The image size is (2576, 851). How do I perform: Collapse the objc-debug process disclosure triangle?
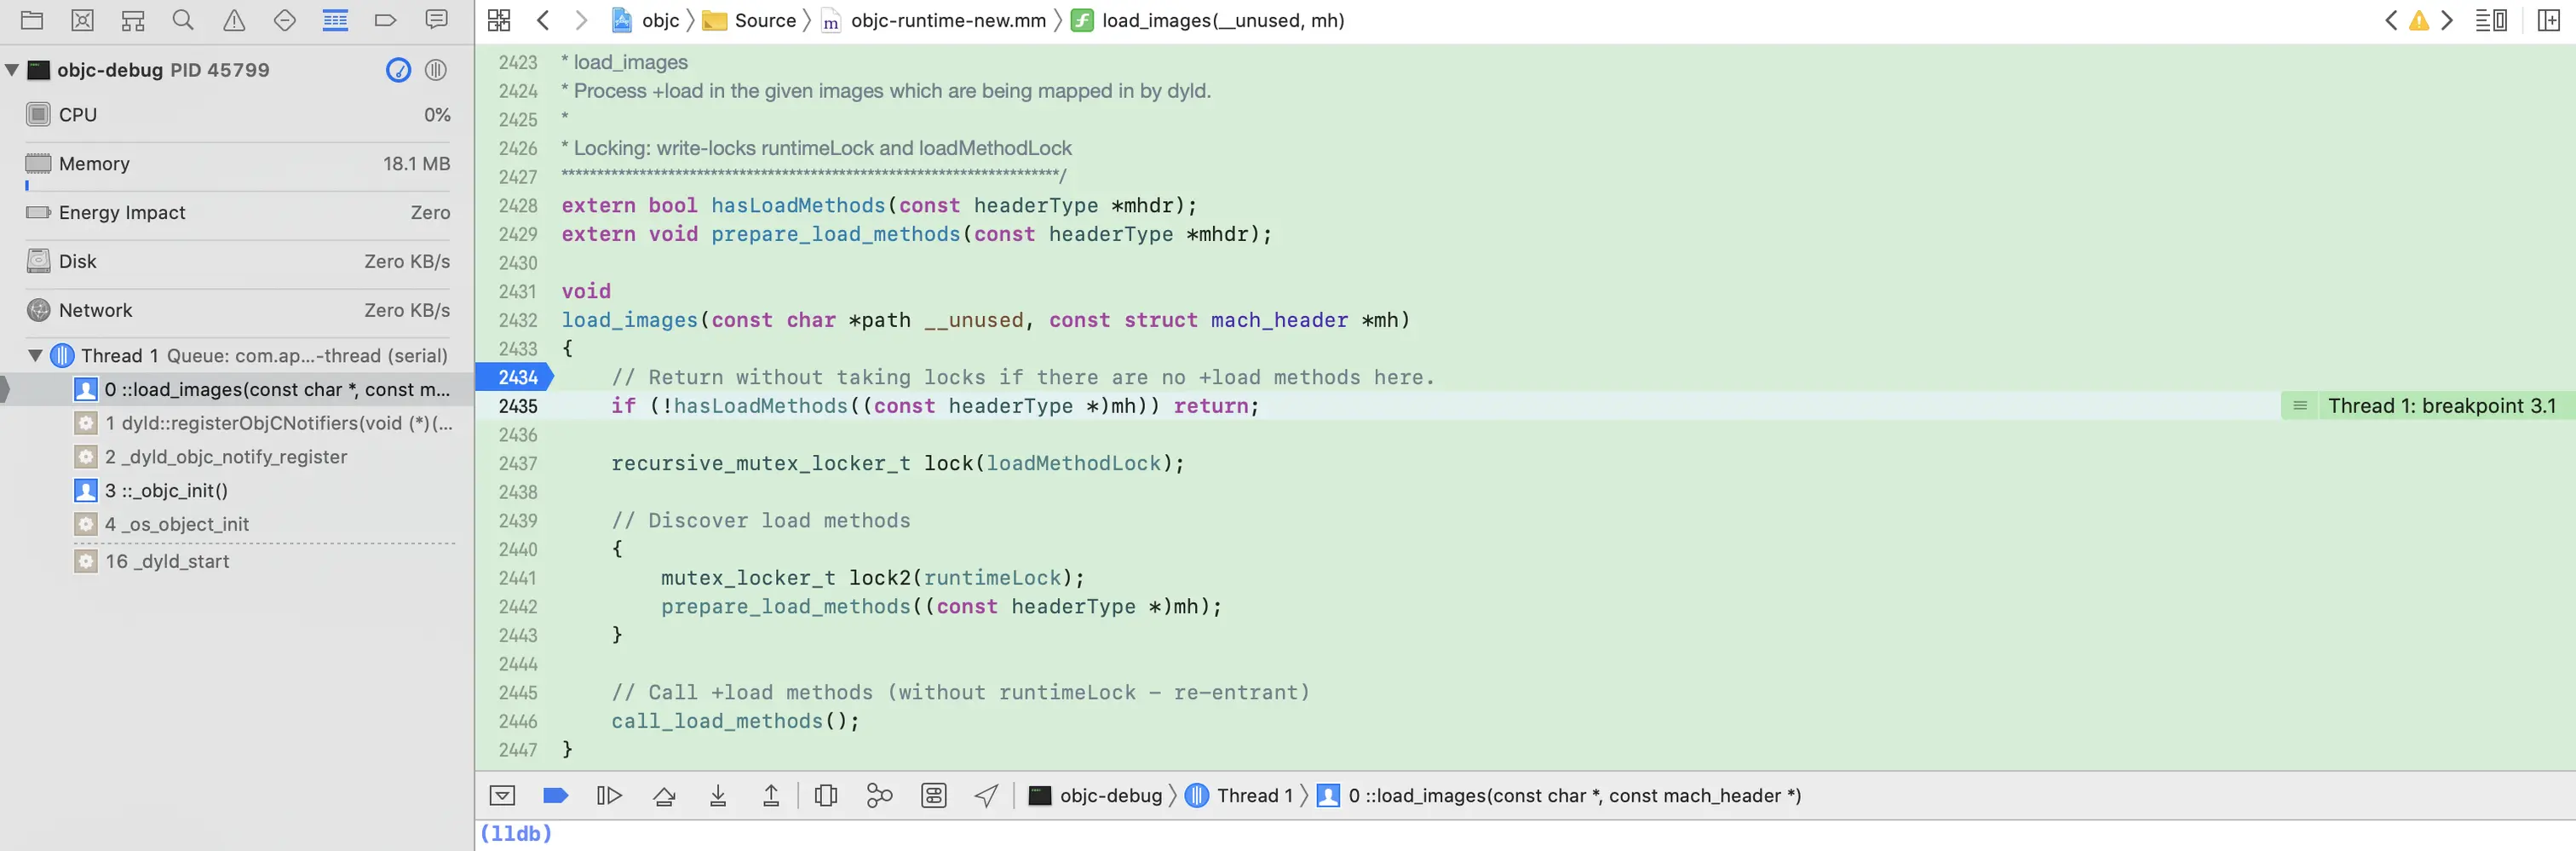tap(12, 70)
